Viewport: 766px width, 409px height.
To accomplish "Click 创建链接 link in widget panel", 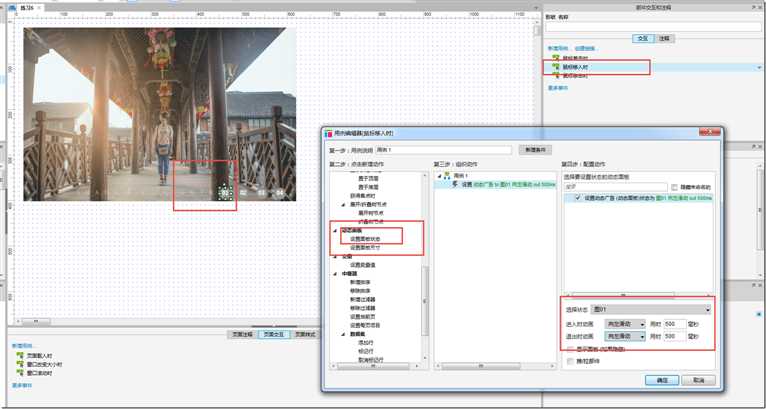I will 584,49.
